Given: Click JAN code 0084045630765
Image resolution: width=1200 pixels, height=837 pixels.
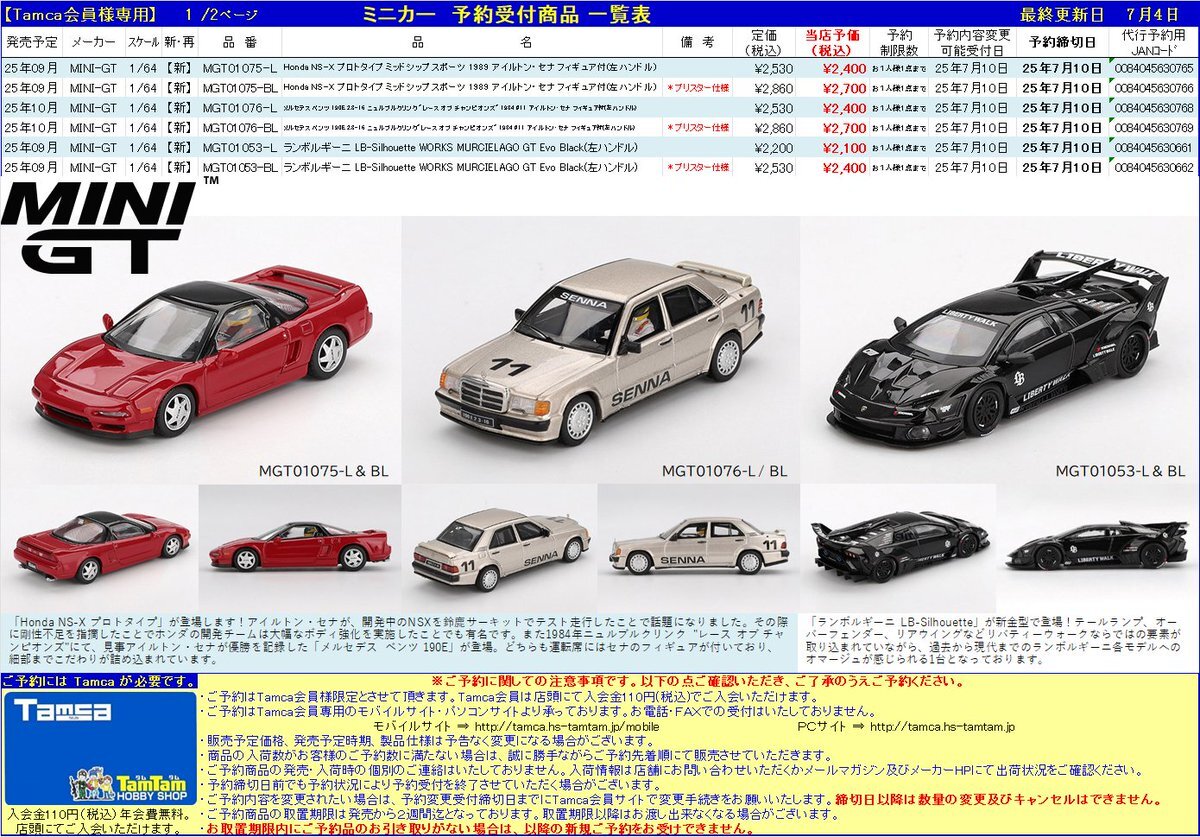Looking at the screenshot, I should click(x=1155, y=68).
